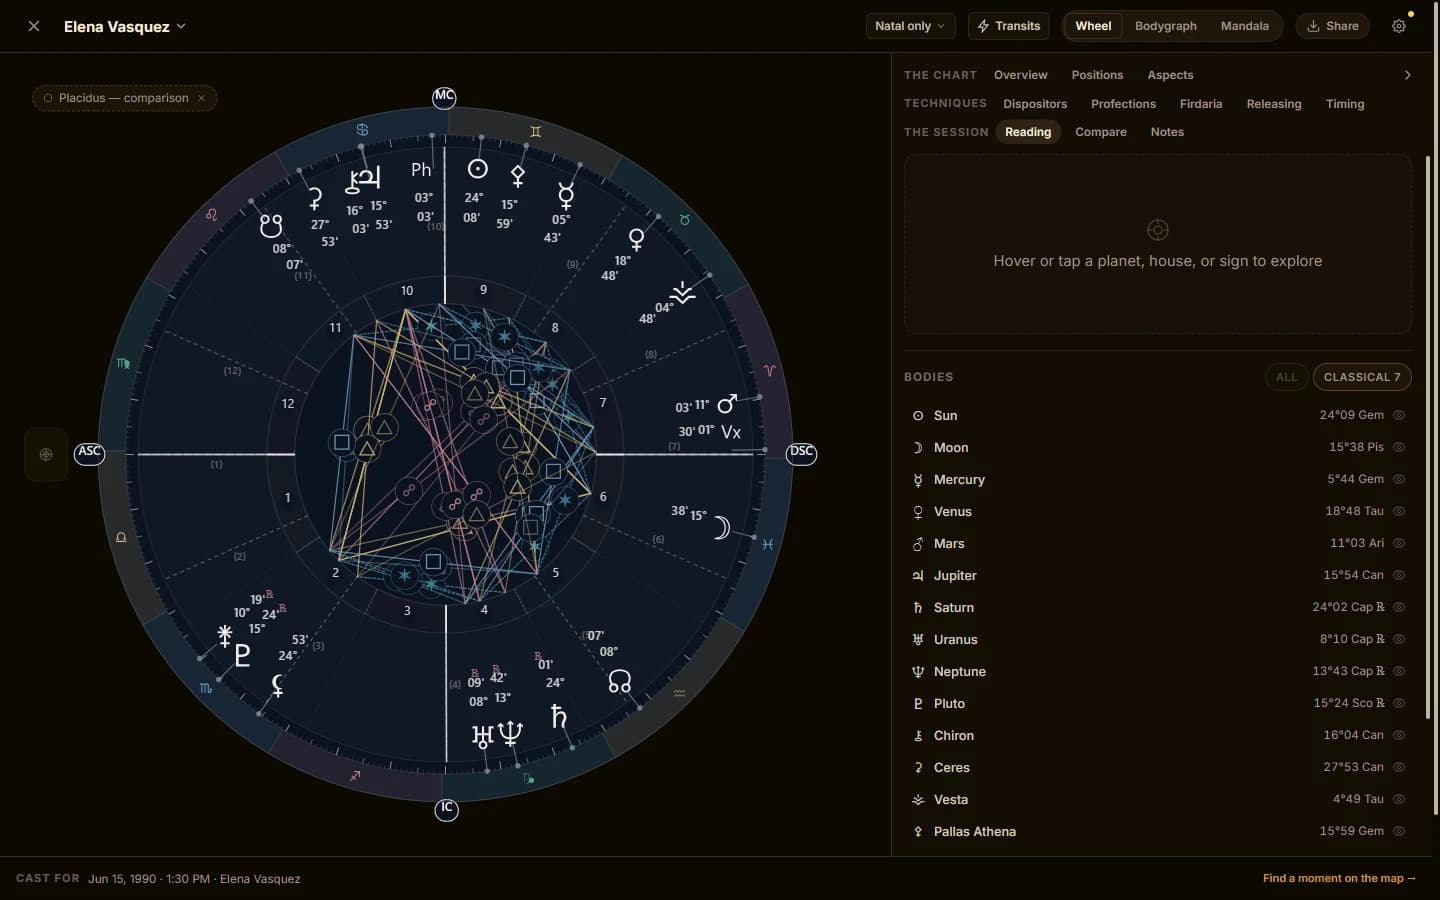Viewport: 1440px width, 900px height.
Task: Click Find a moment on the map link
Action: 1339,878
